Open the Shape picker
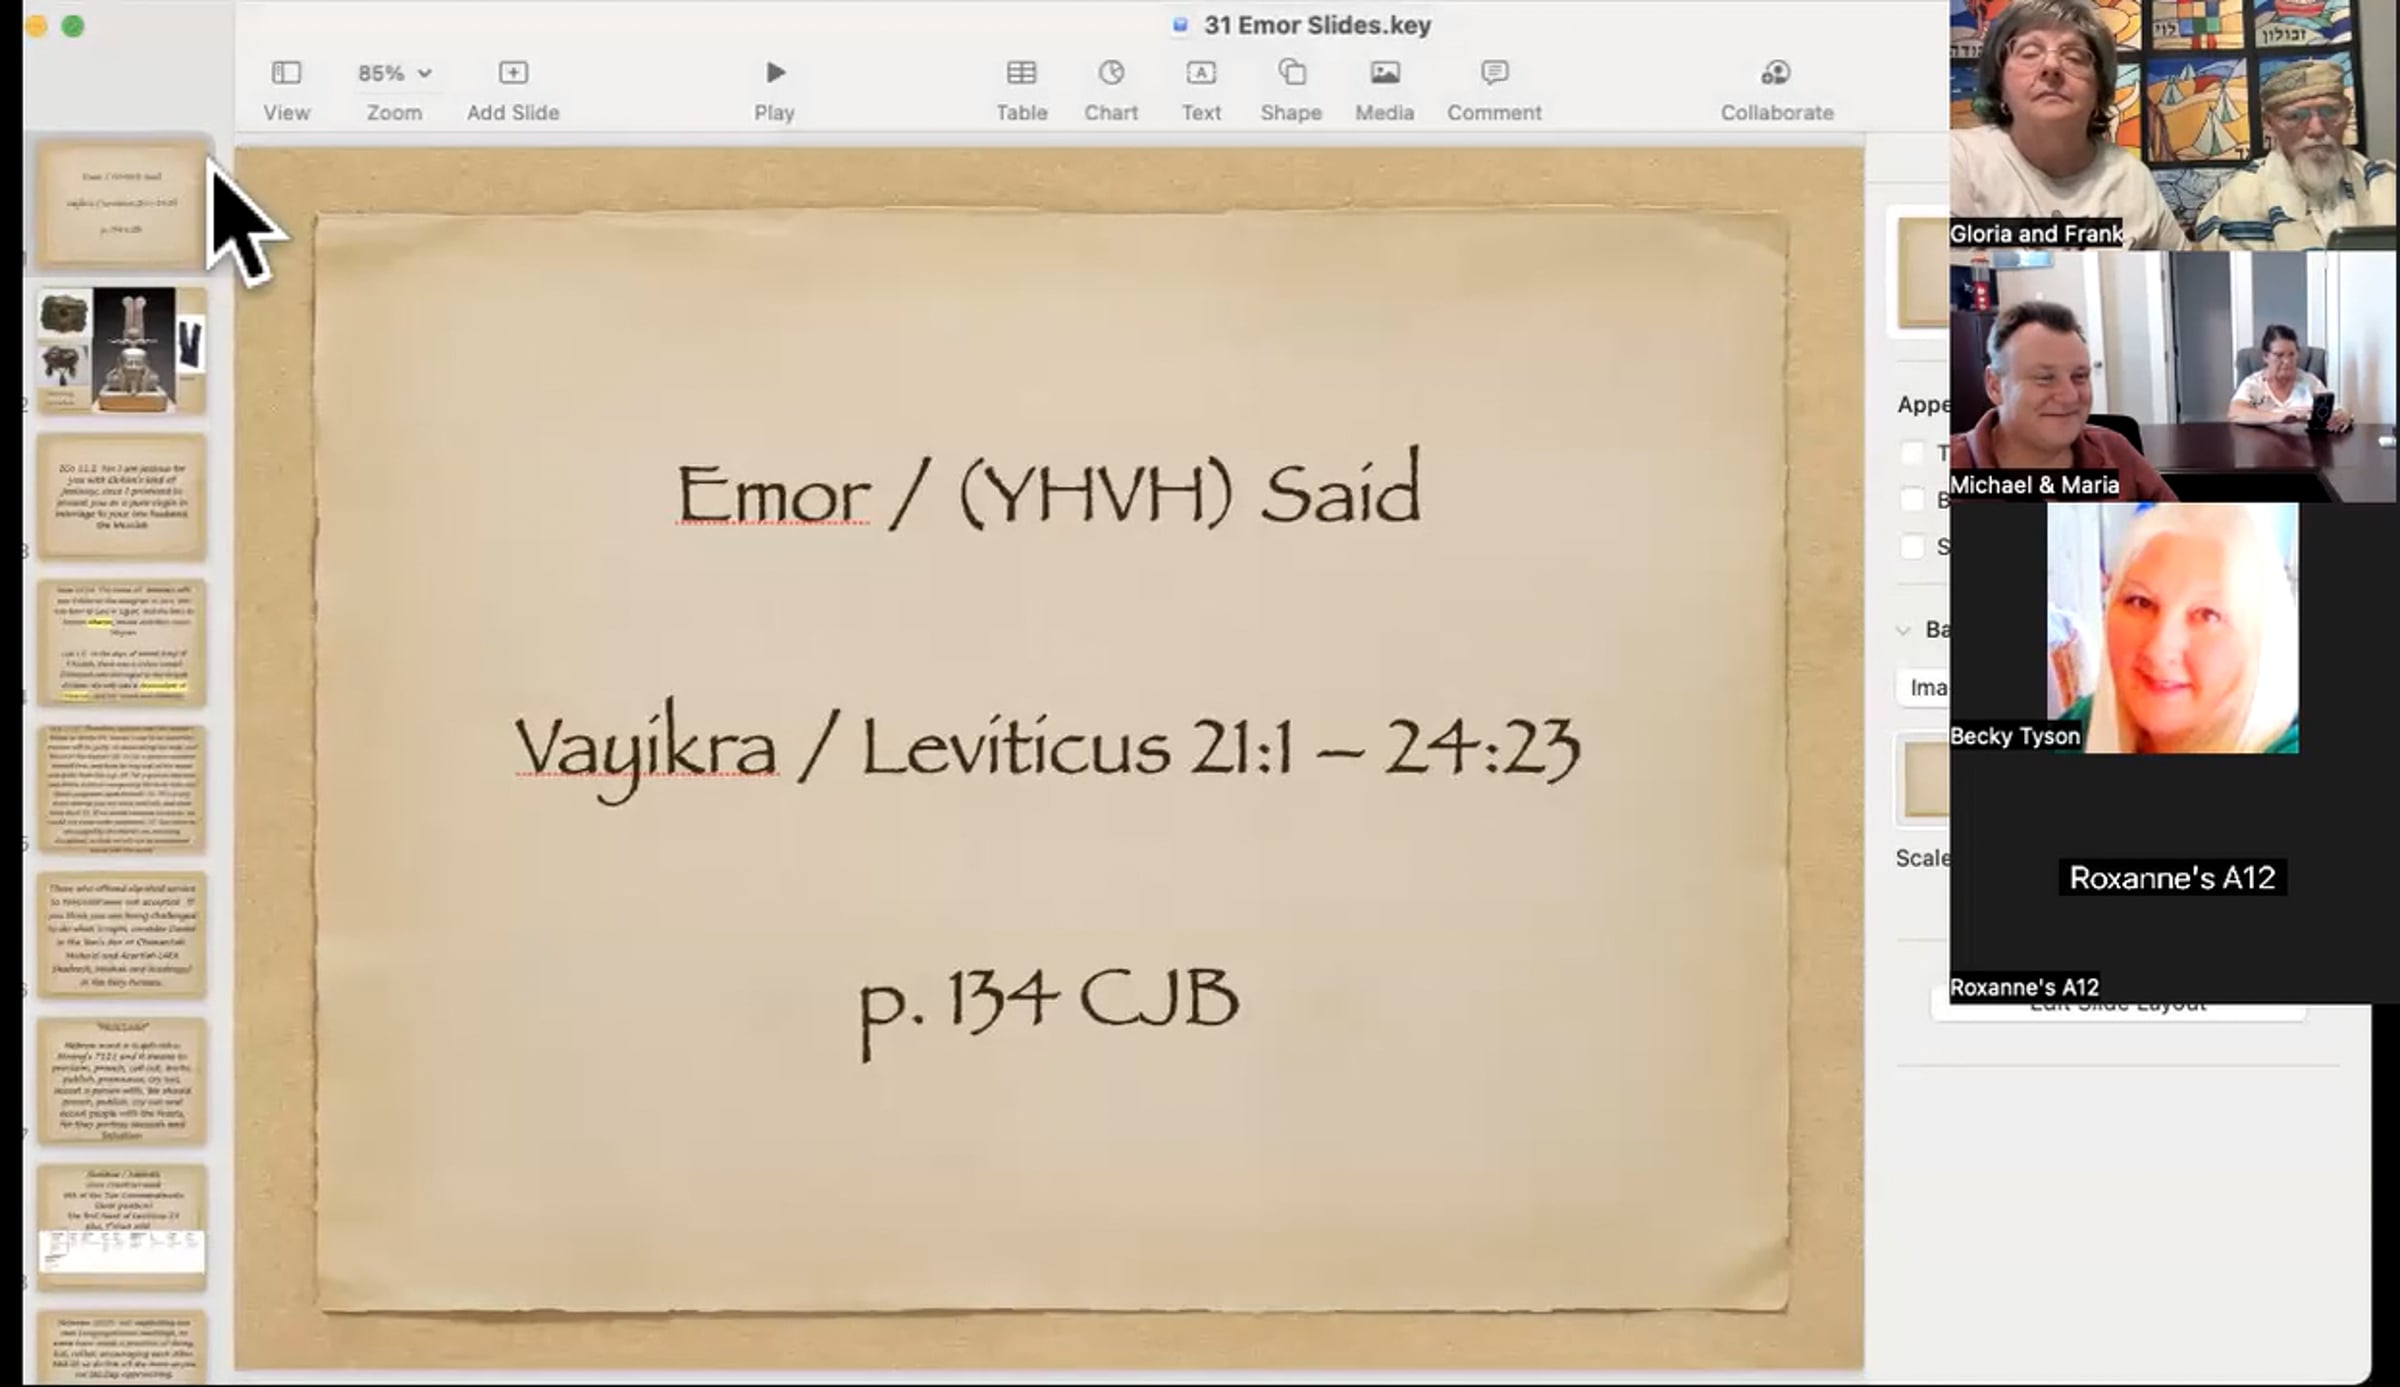Screen dimensions: 2400x1387 [x=1291, y=73]
